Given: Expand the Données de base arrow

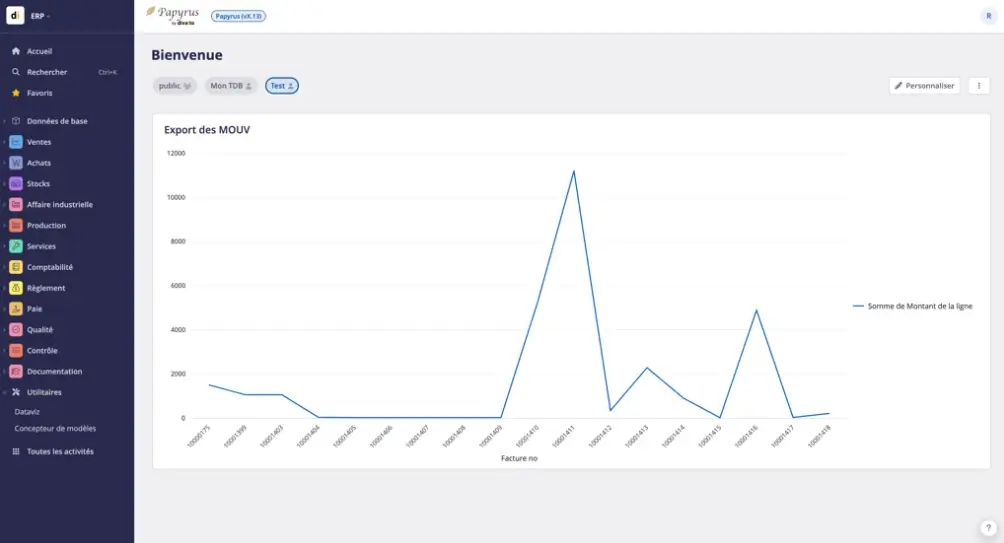Looking at the screenshot, I should click(4, 121).
